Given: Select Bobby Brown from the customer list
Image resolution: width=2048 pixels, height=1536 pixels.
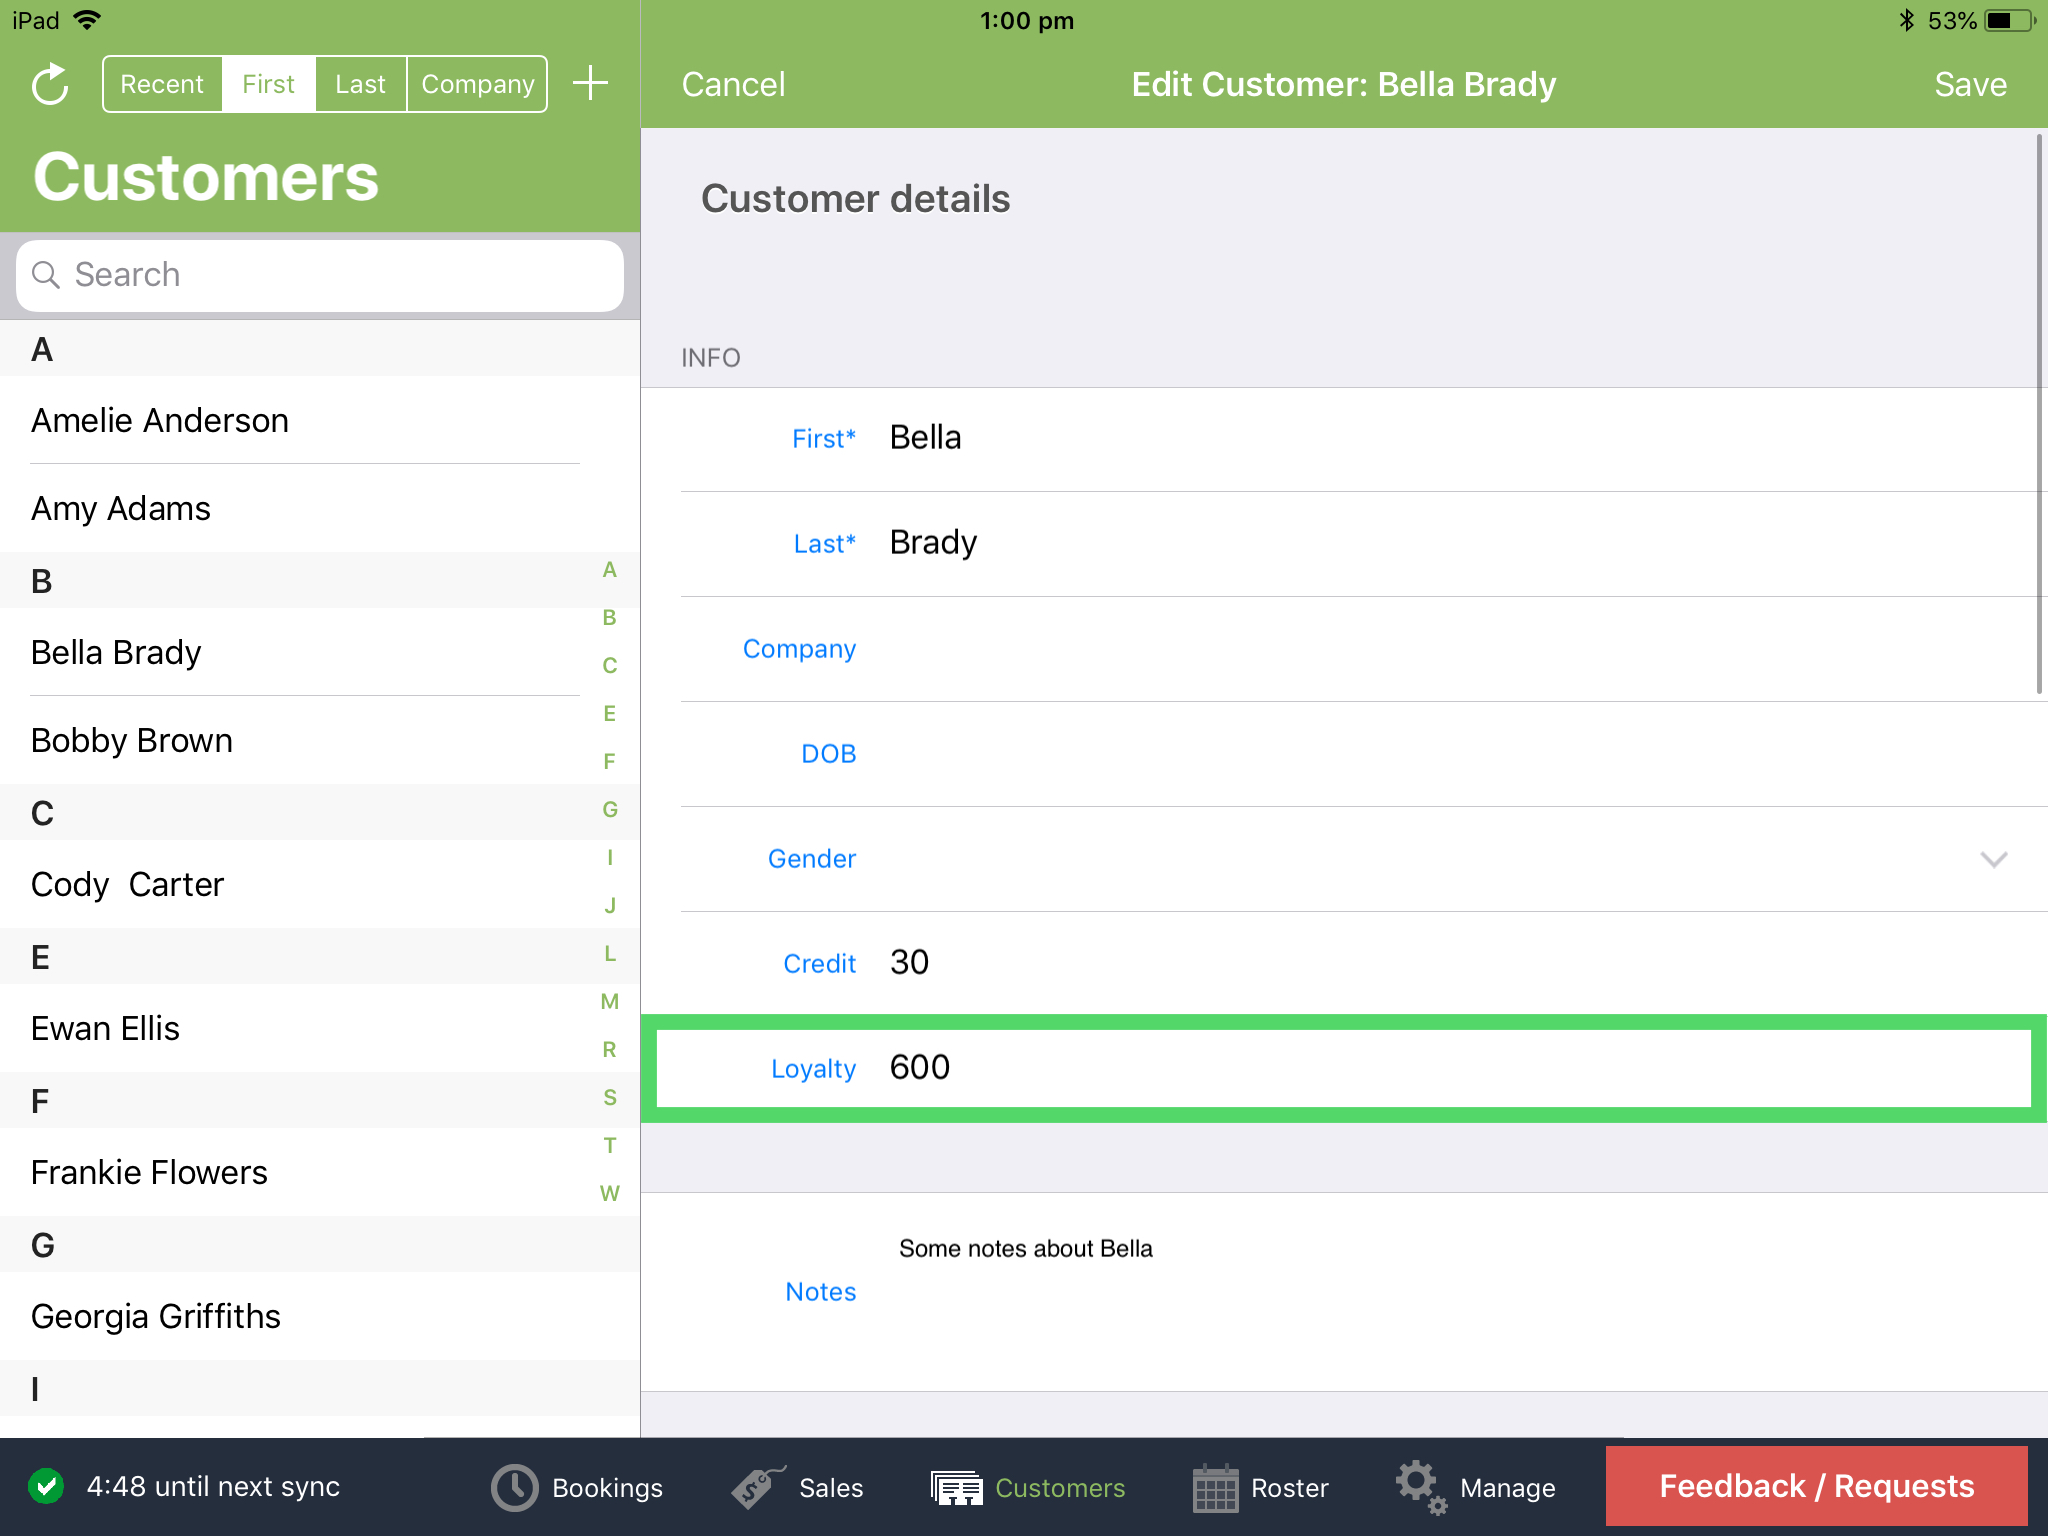Looking at the screenshot, I should coord(131,740).
